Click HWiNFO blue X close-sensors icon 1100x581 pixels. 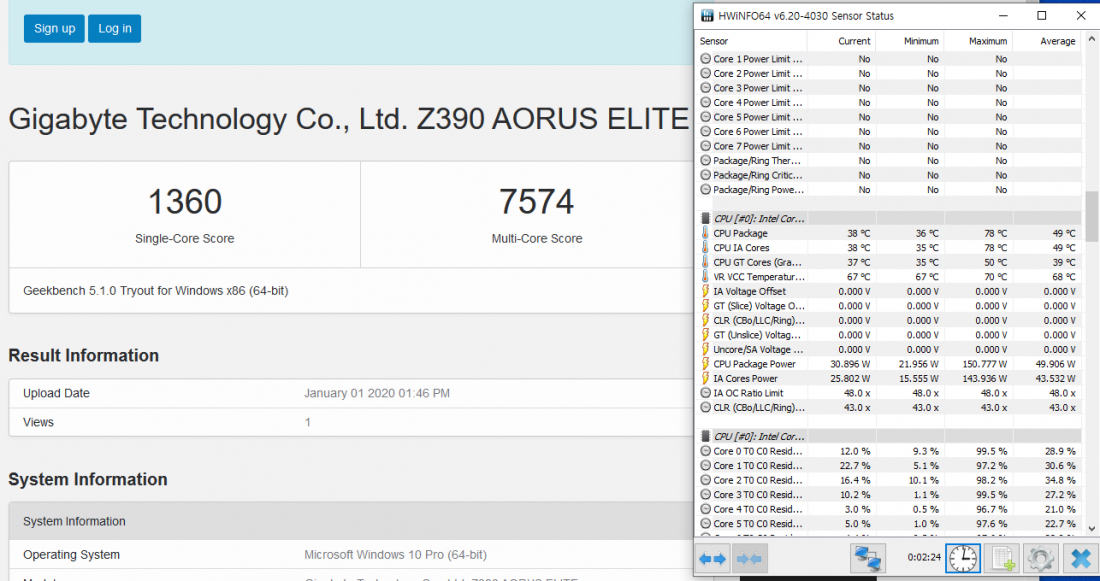1080,559
